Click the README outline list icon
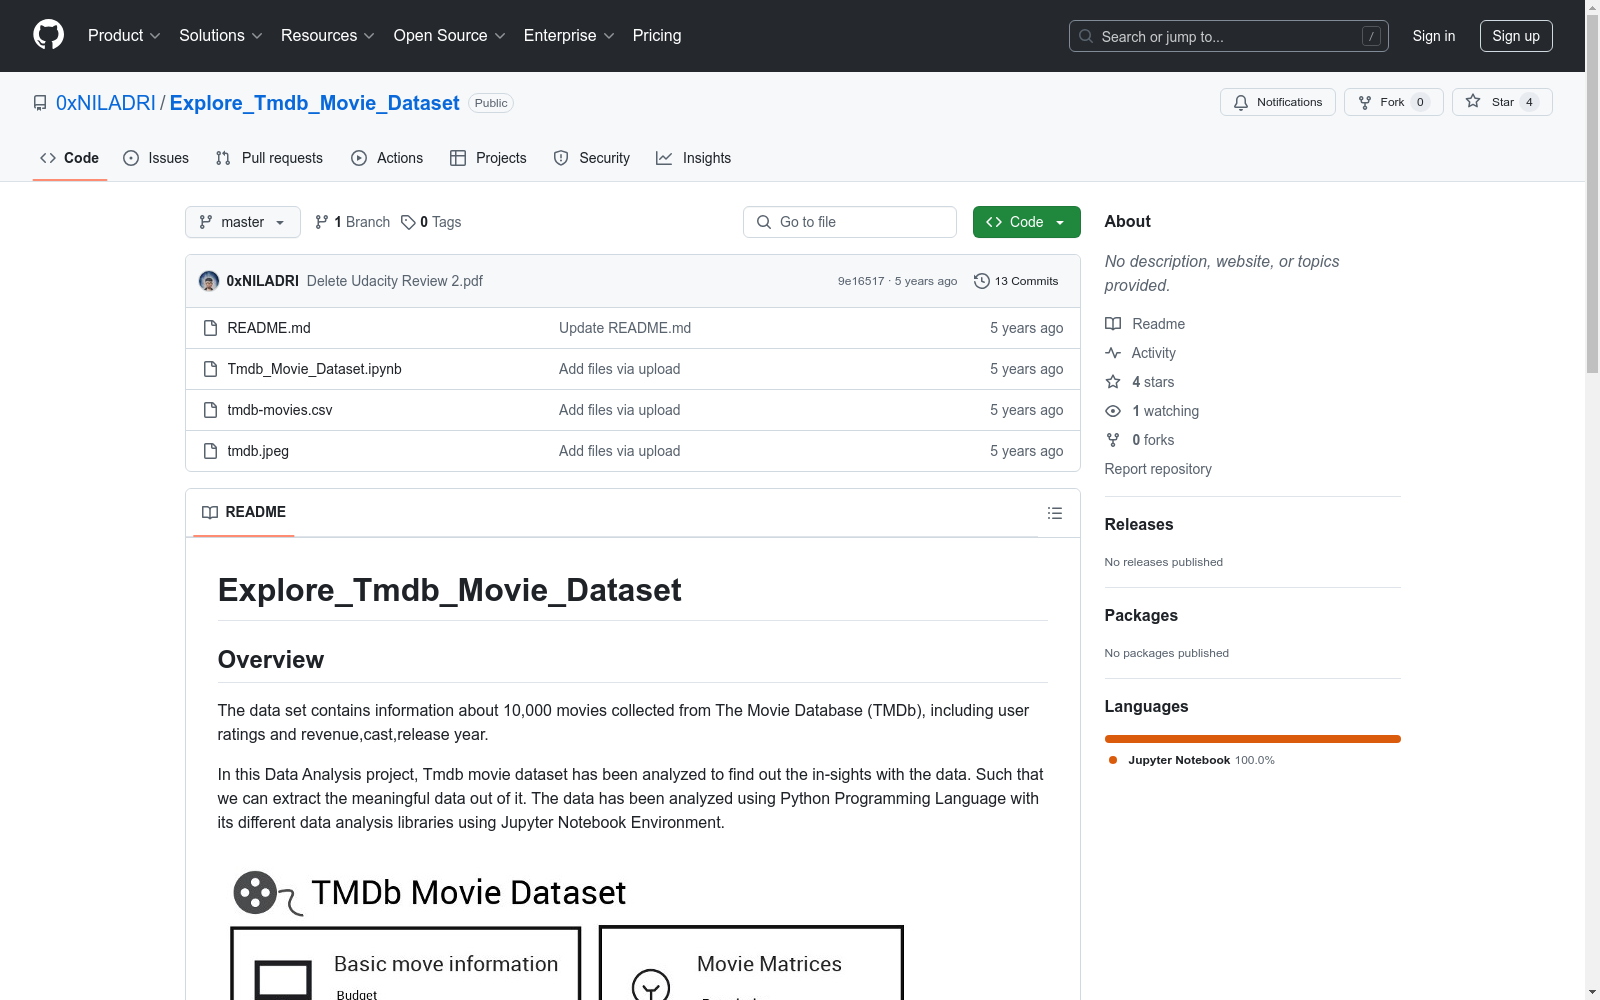This screenshot has width=1600, height=1000. tap(1054, 513)
